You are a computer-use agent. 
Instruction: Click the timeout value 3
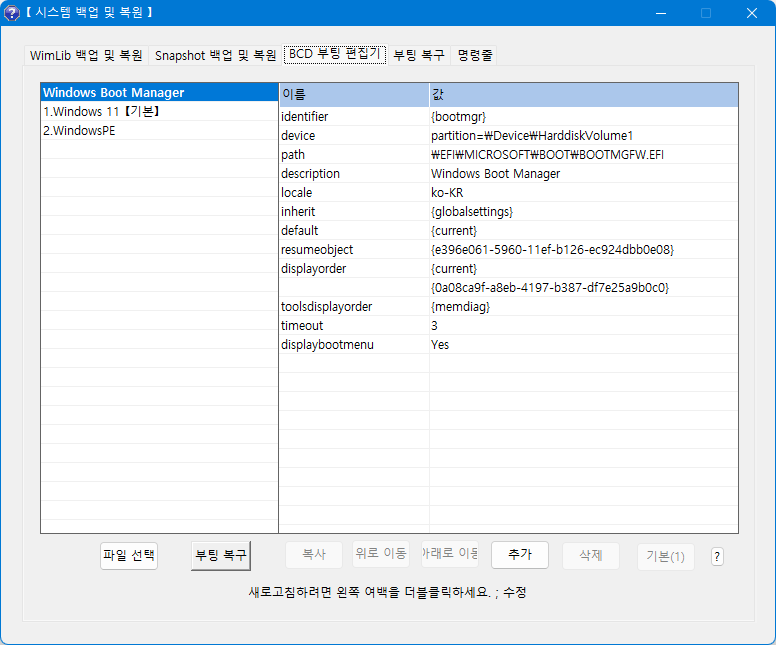pyautogui.click(x=434, y=326)
